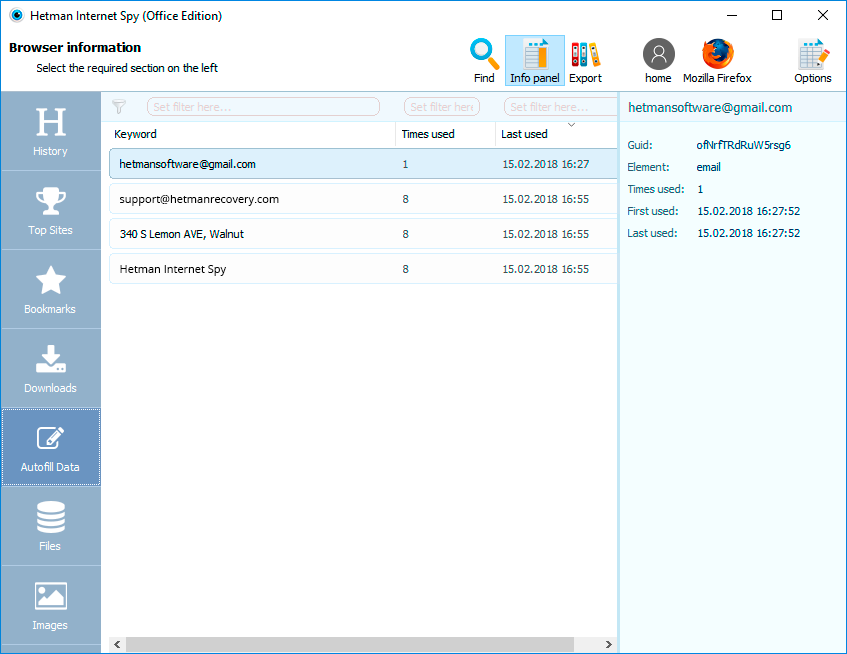Image resolution: width=847 pixels, height=654 pixels.
Task: Open the Top Sites section
Action: [x=50, y=211]
